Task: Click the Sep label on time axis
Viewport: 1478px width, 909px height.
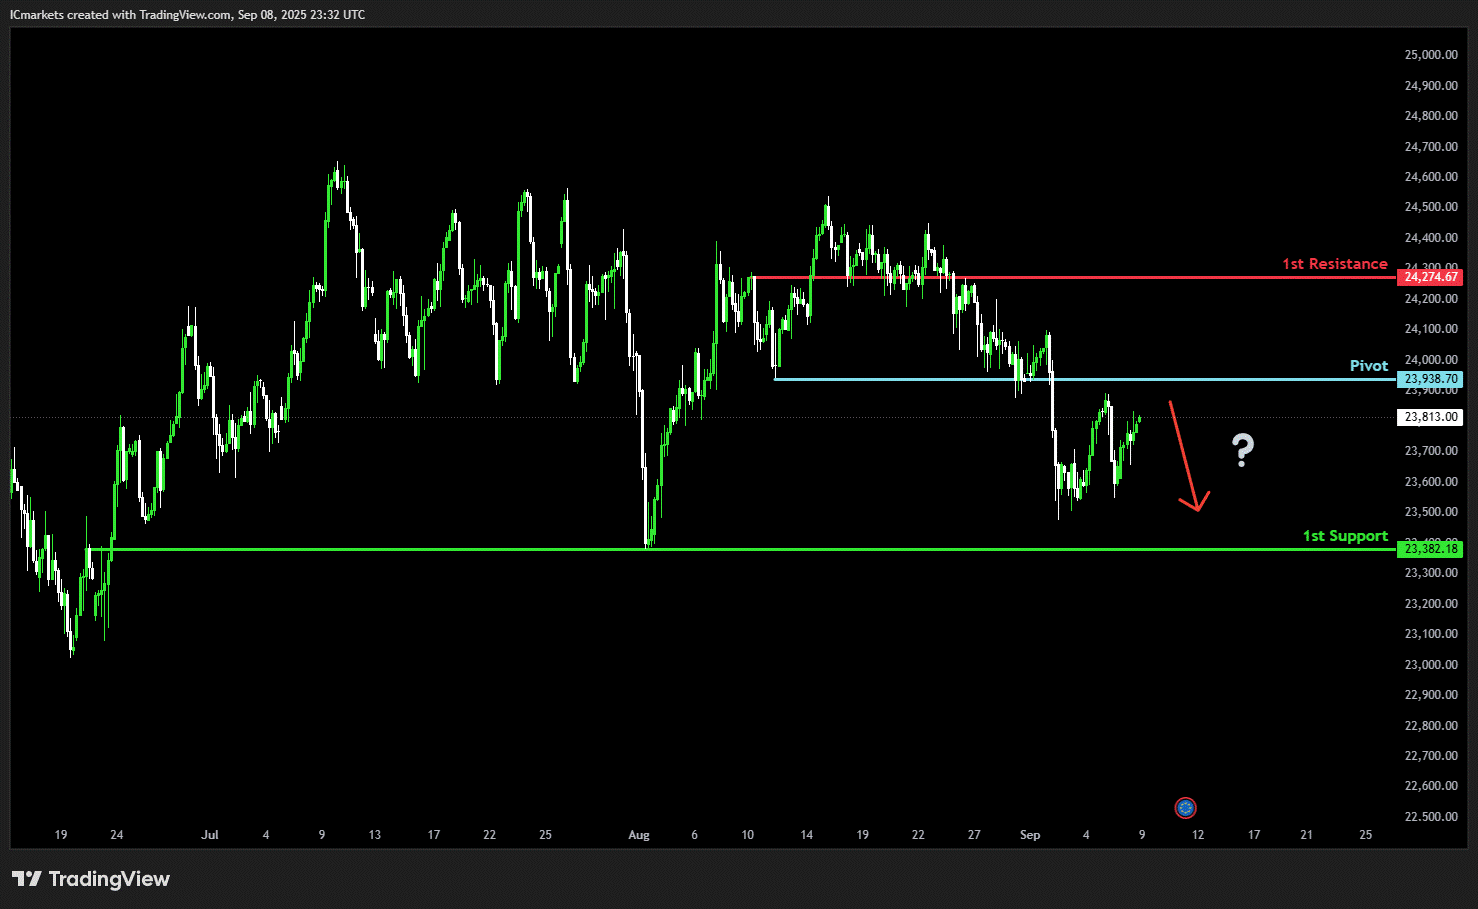Action: [1030, 835]
